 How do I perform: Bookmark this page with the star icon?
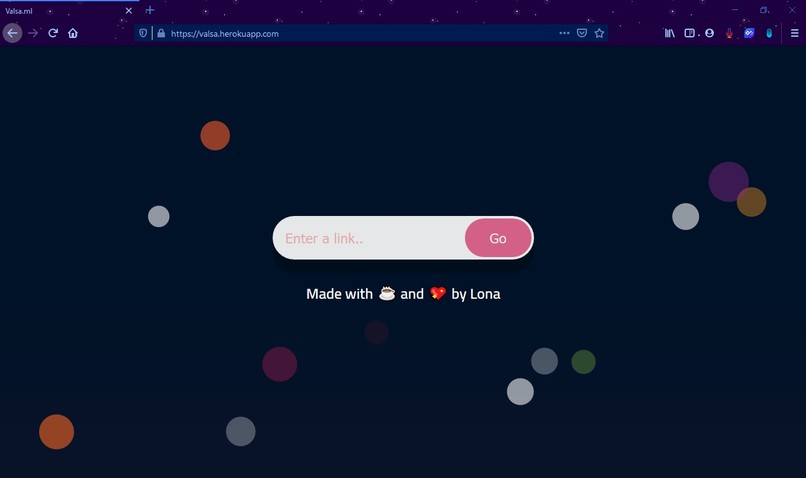[599, 33]
